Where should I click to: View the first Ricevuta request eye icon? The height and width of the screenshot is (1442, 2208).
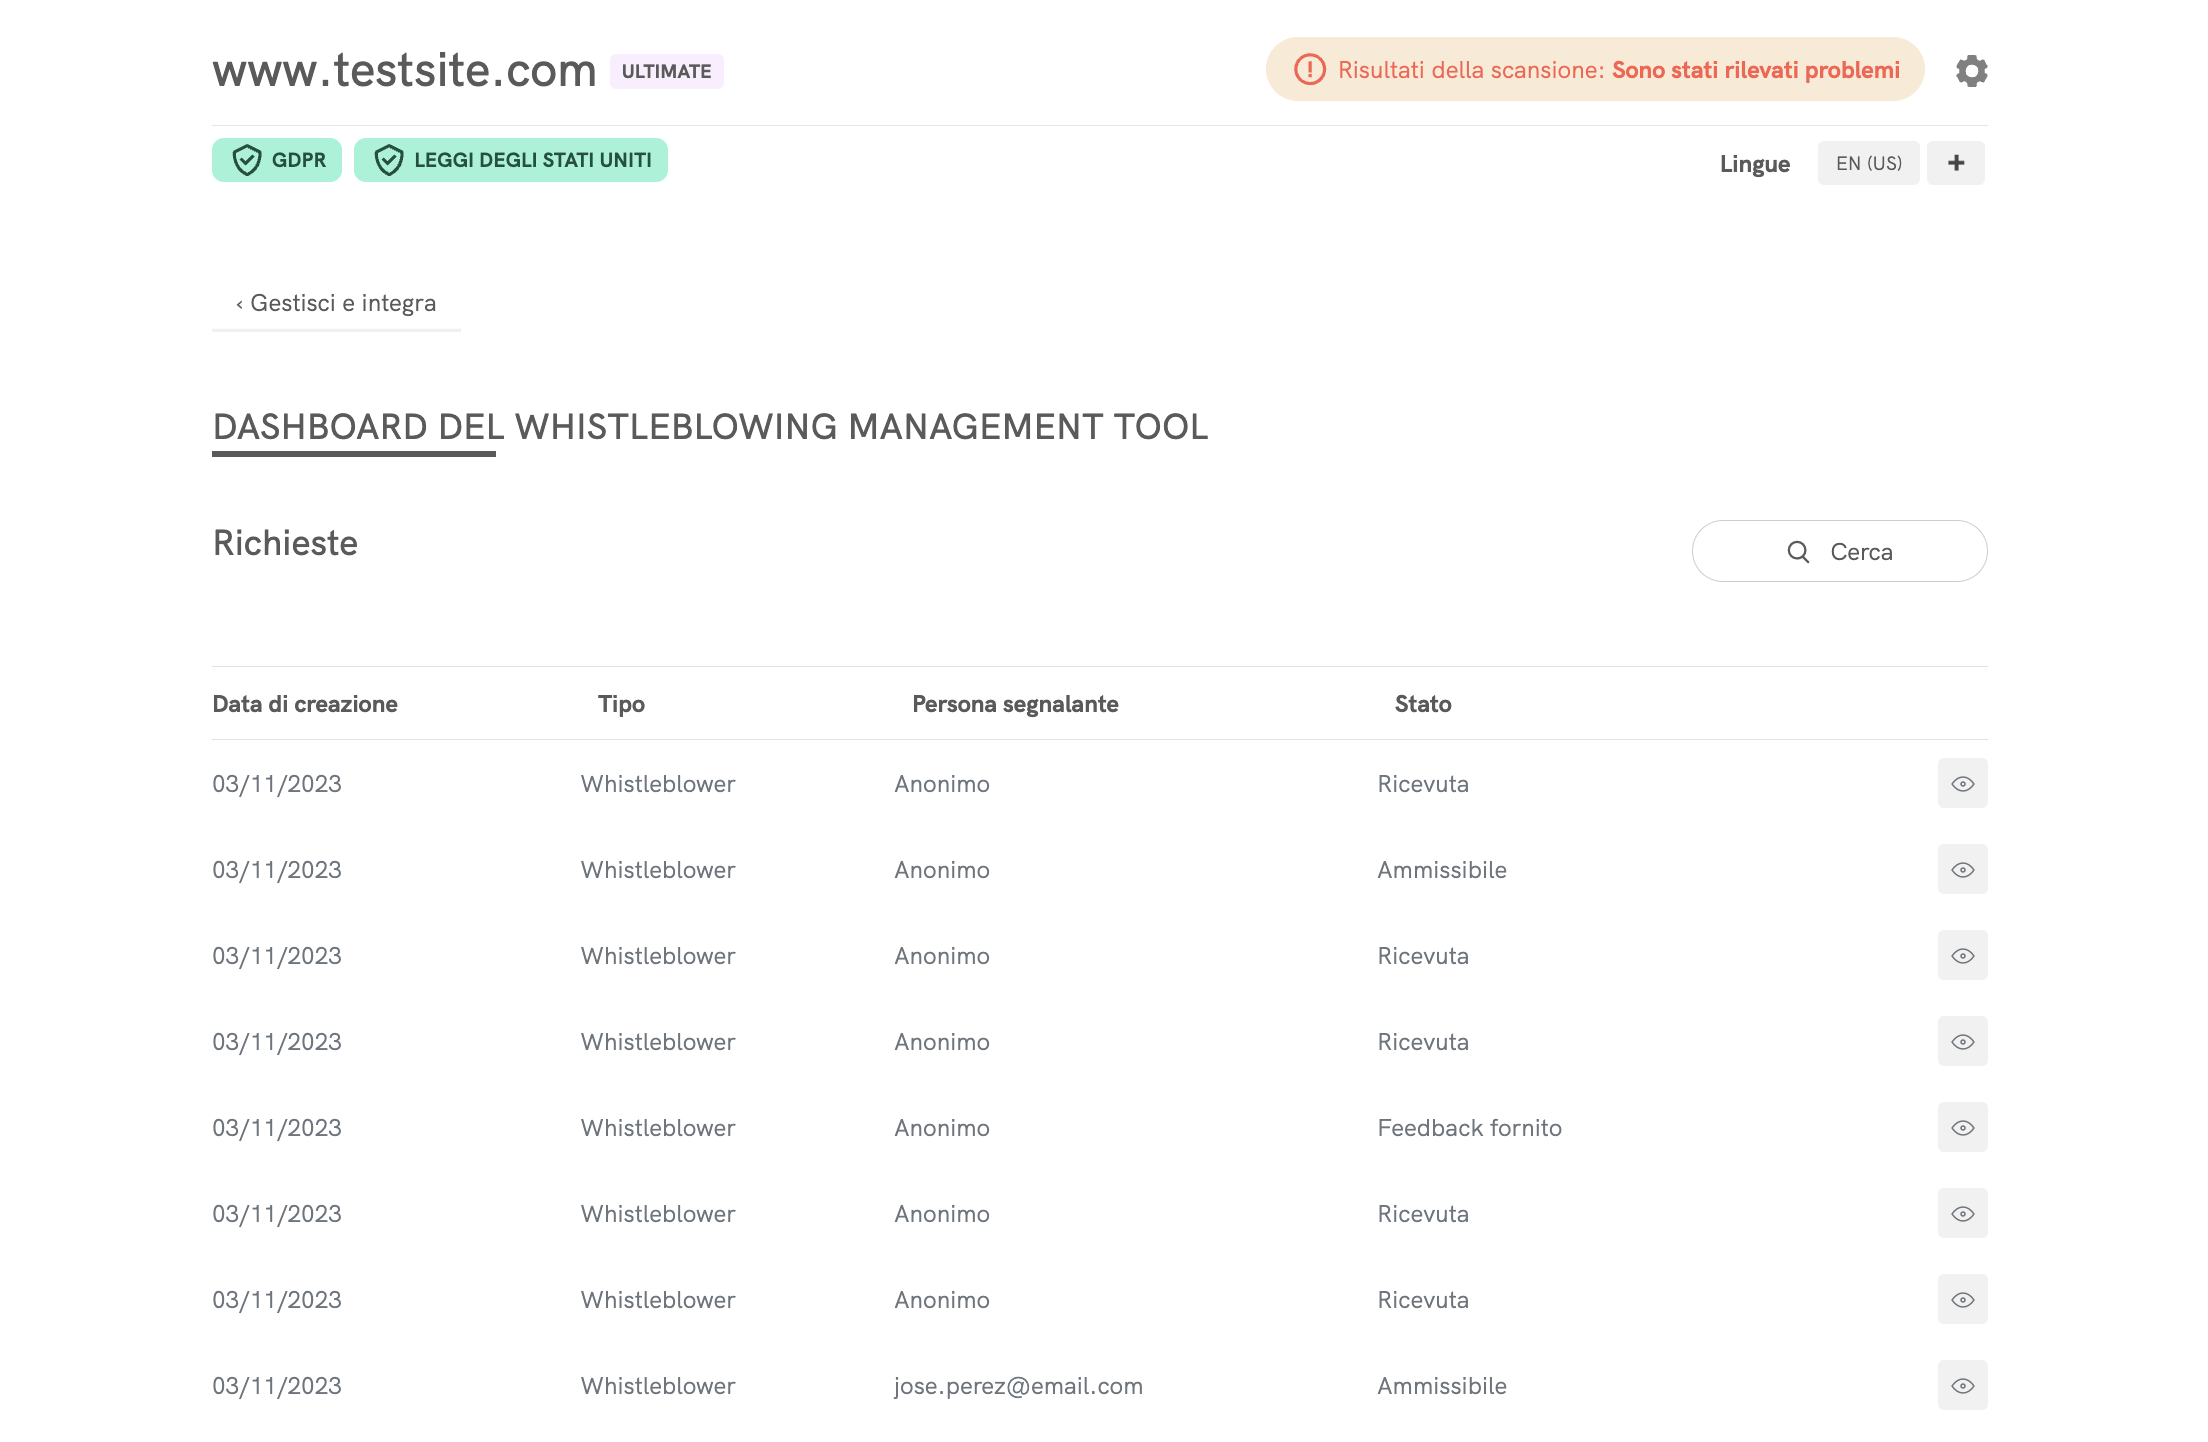[x=1962, y=784]
